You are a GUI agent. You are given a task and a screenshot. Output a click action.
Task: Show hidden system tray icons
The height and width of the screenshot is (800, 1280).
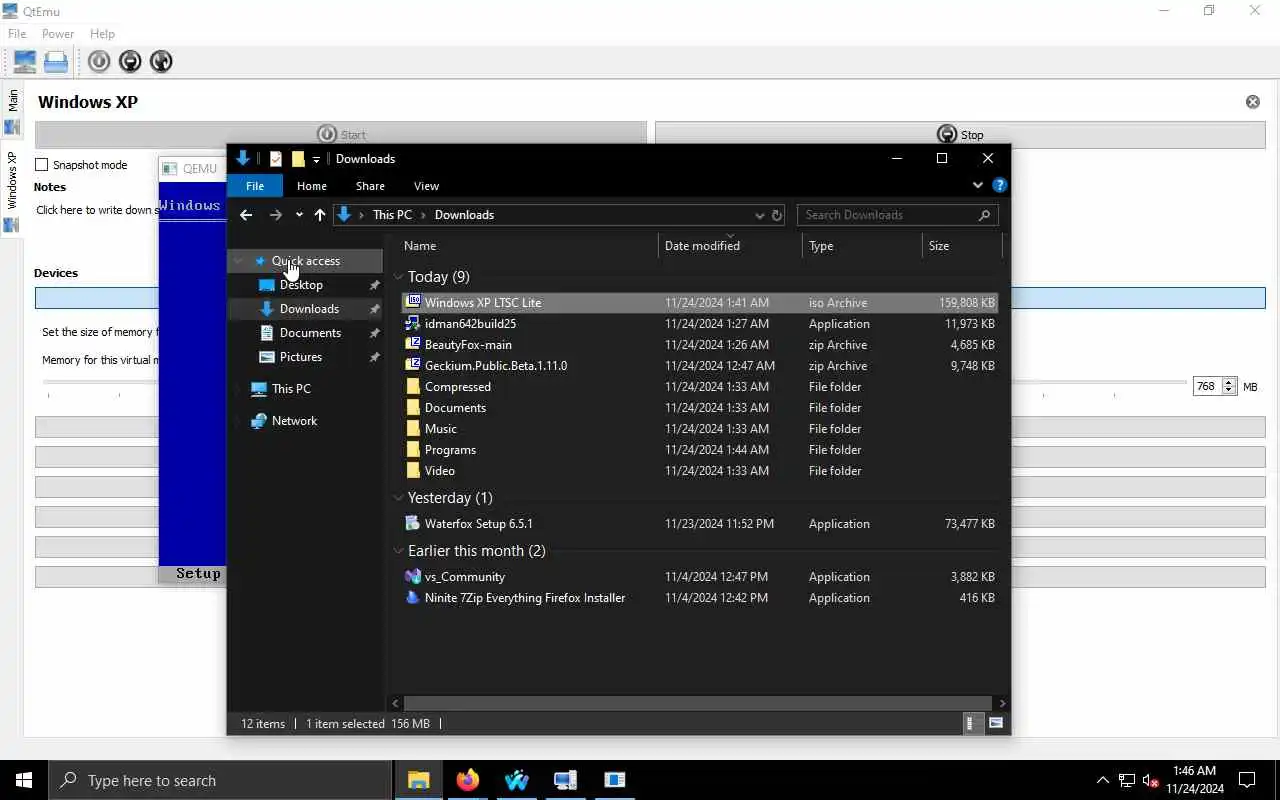tap(1103, 781)
